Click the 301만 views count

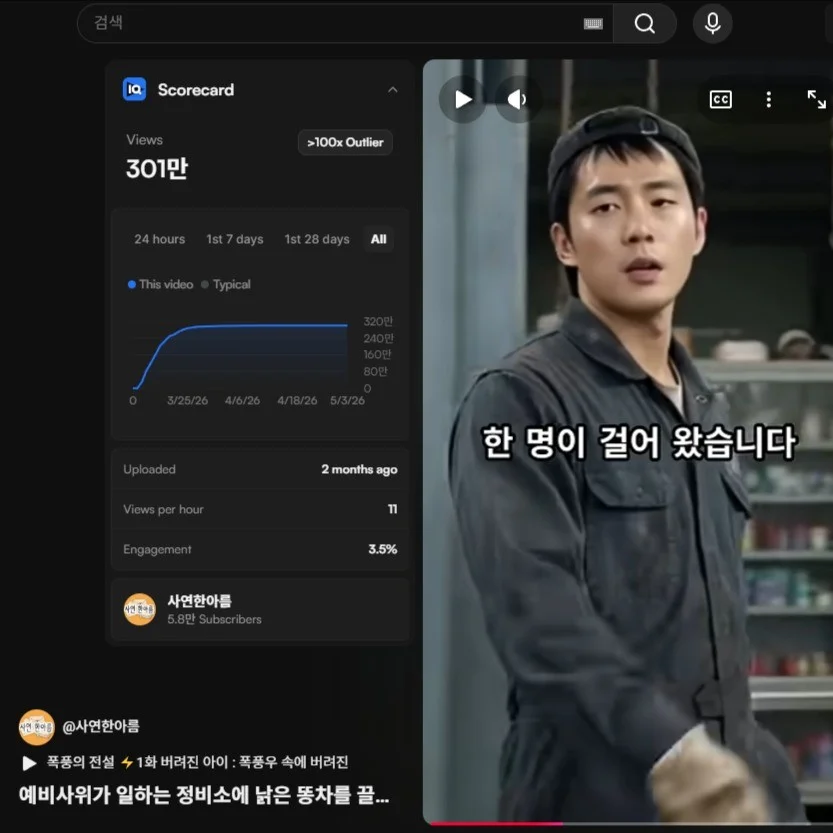point(157,169)
